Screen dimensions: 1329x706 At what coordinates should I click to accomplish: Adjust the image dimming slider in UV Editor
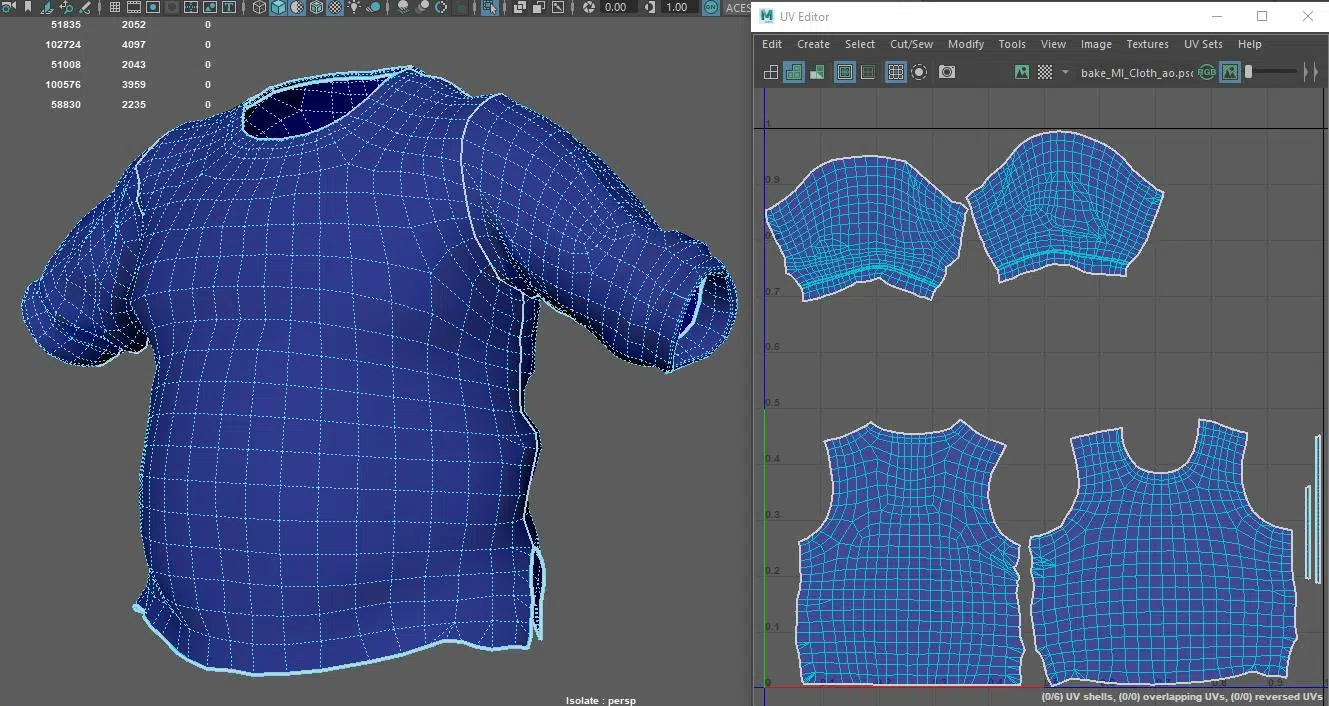(1271, 72)
